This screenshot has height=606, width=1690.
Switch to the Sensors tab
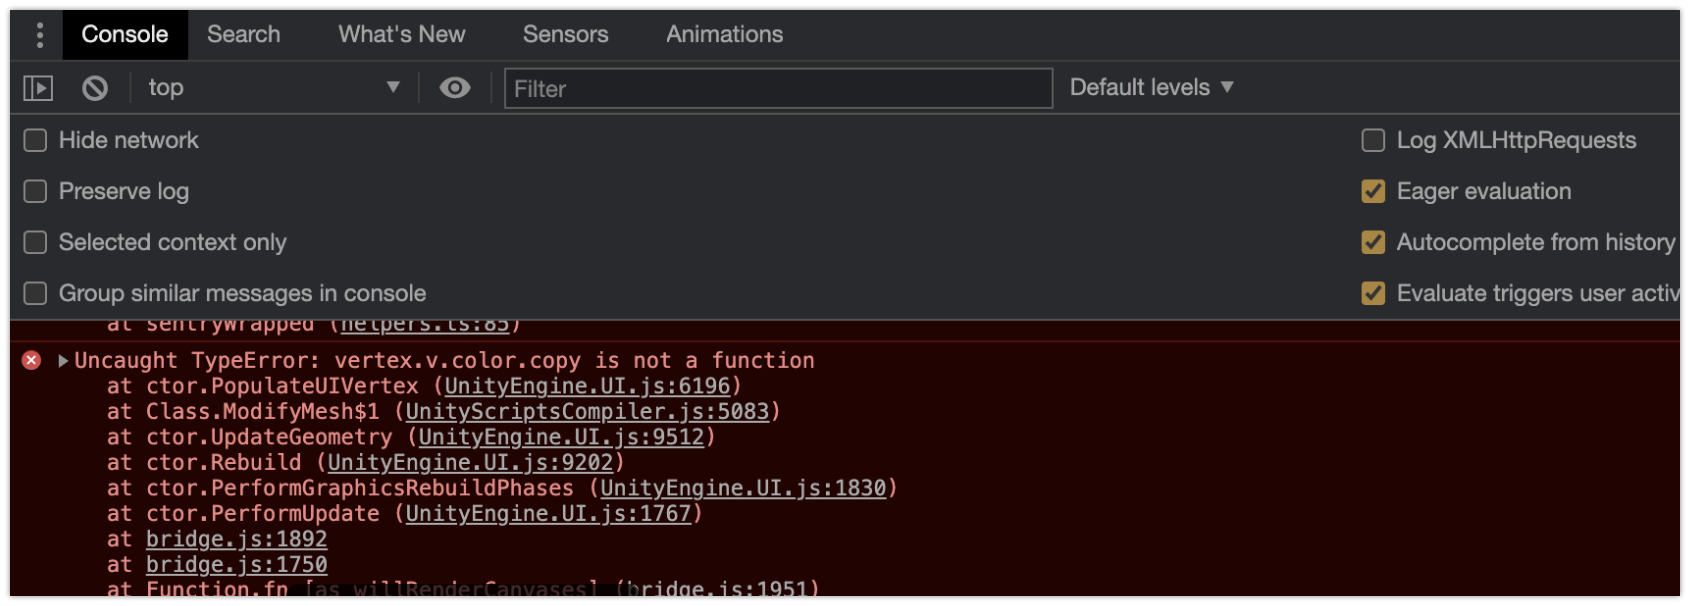pos(565,34)
